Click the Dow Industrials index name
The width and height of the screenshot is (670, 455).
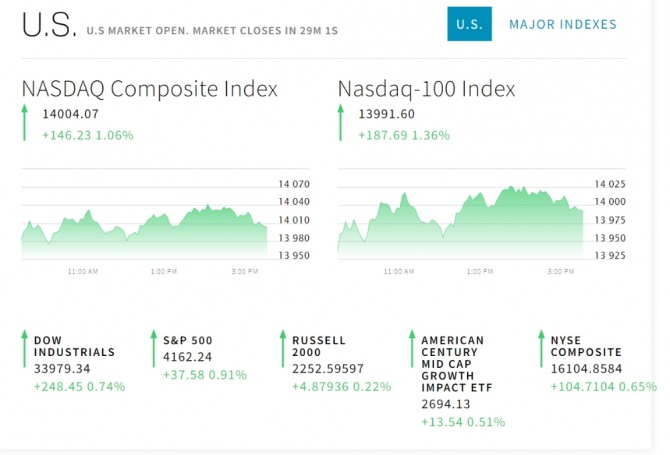point(74,346)
